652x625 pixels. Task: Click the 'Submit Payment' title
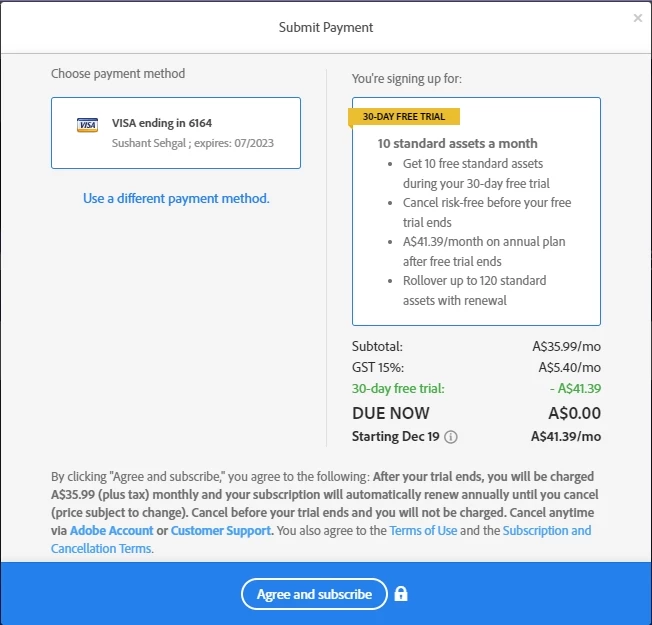click(326, 27)
